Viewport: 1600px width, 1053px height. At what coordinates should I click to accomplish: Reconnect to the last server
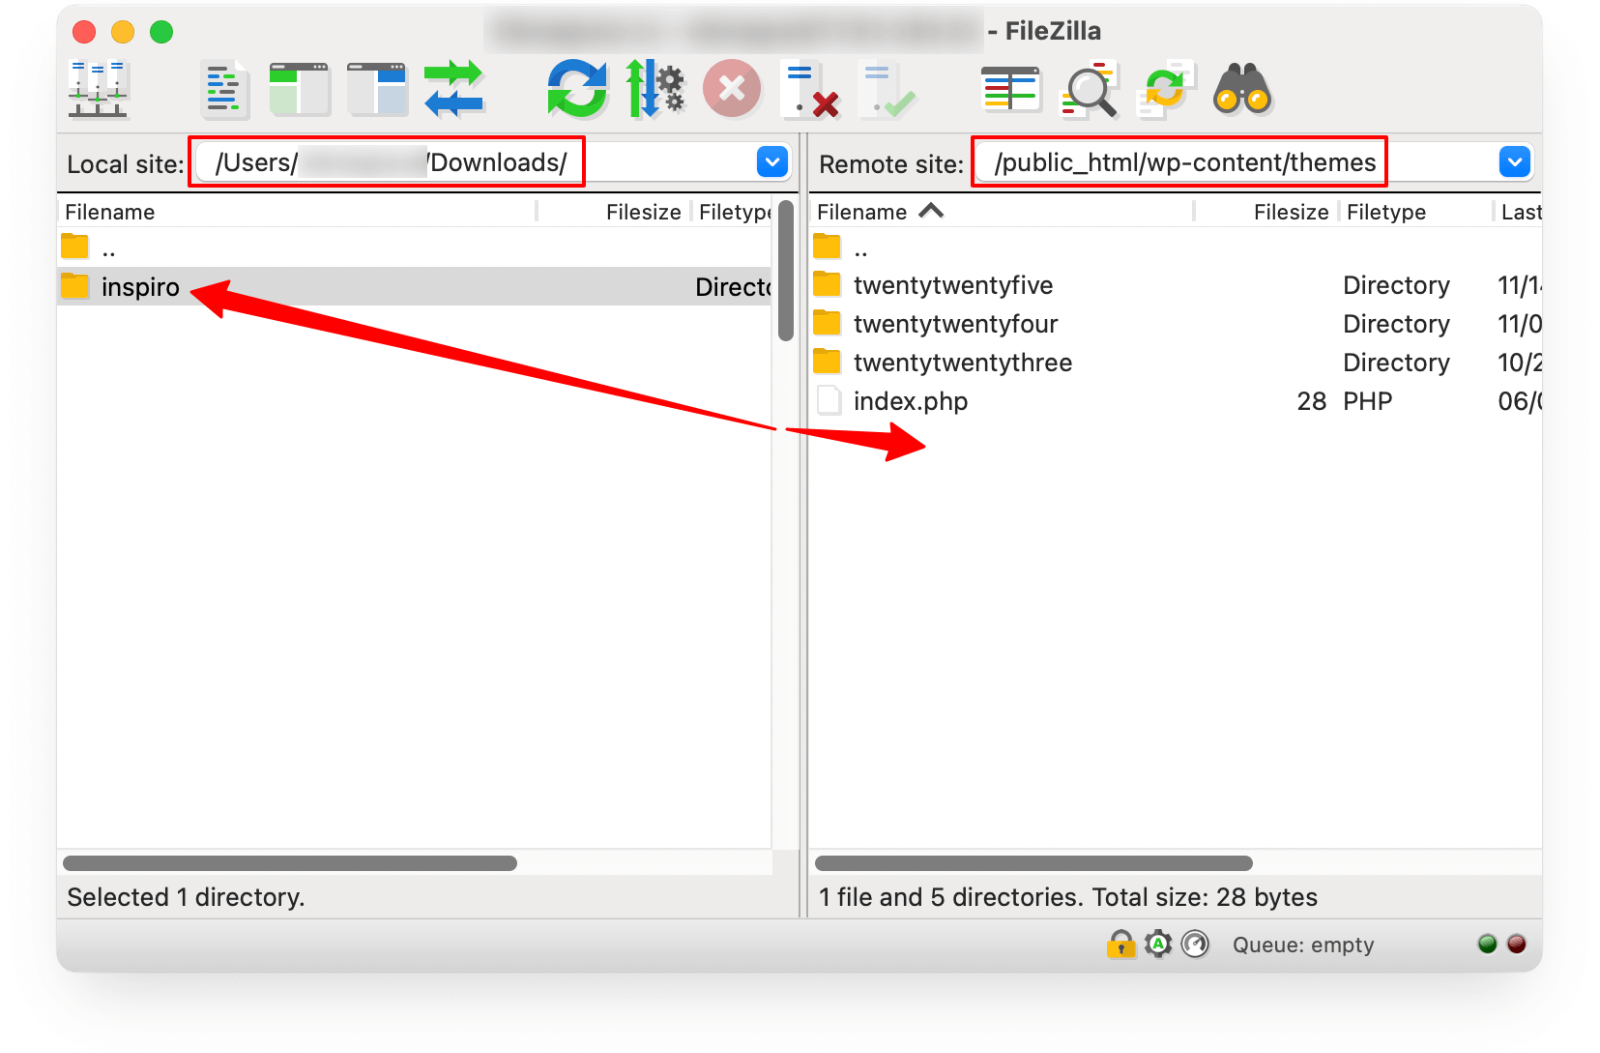pyautogui.click(x=888, y=89)
